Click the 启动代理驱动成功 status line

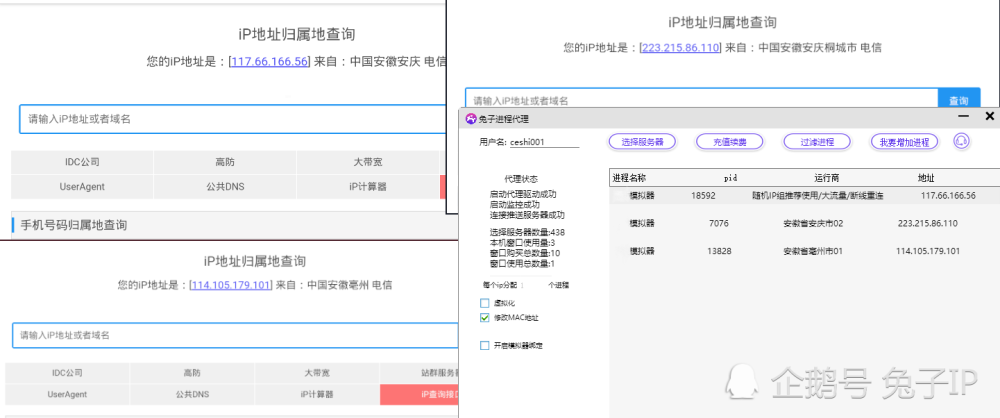pyautogui.click(x=523, y=195)
